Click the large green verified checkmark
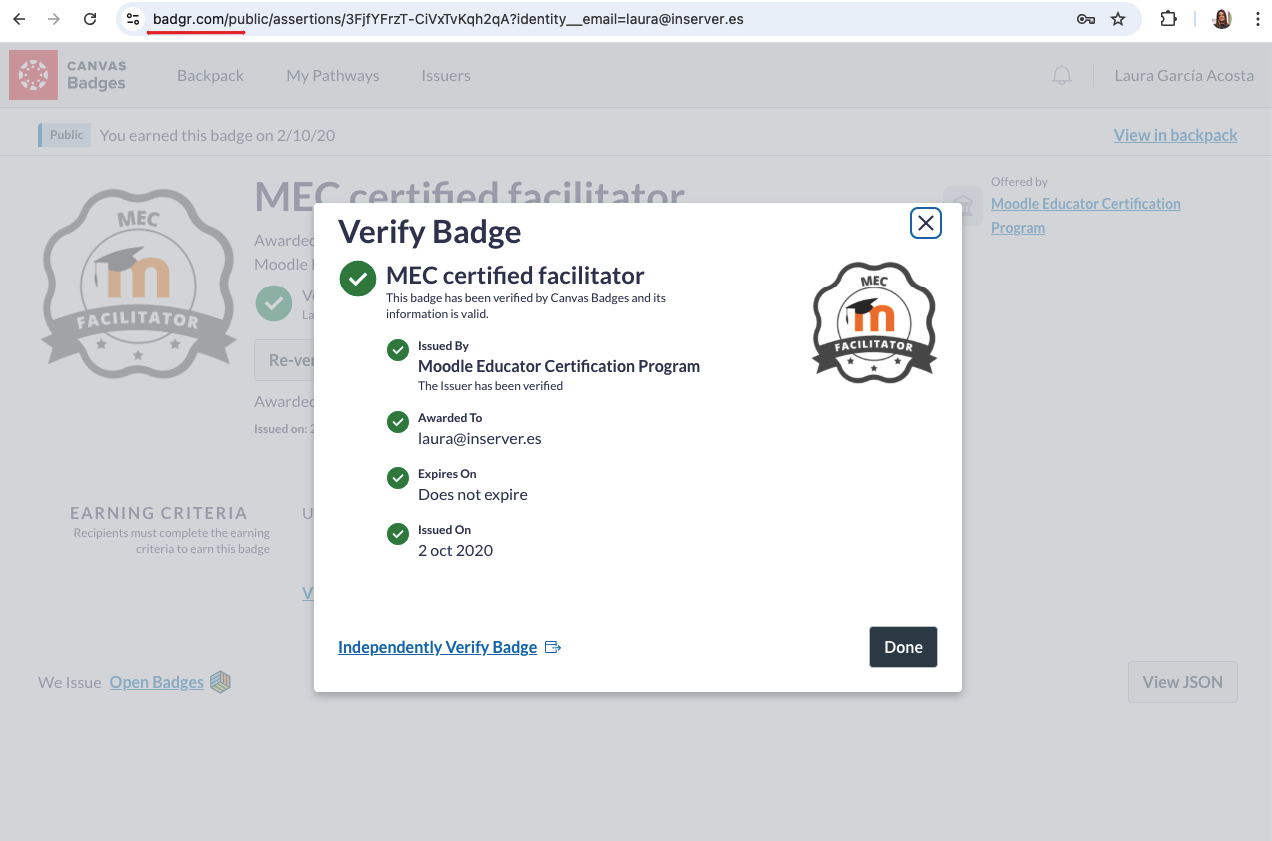The image size is (1272, 841). pyautogui.click(x=358, y=279)
